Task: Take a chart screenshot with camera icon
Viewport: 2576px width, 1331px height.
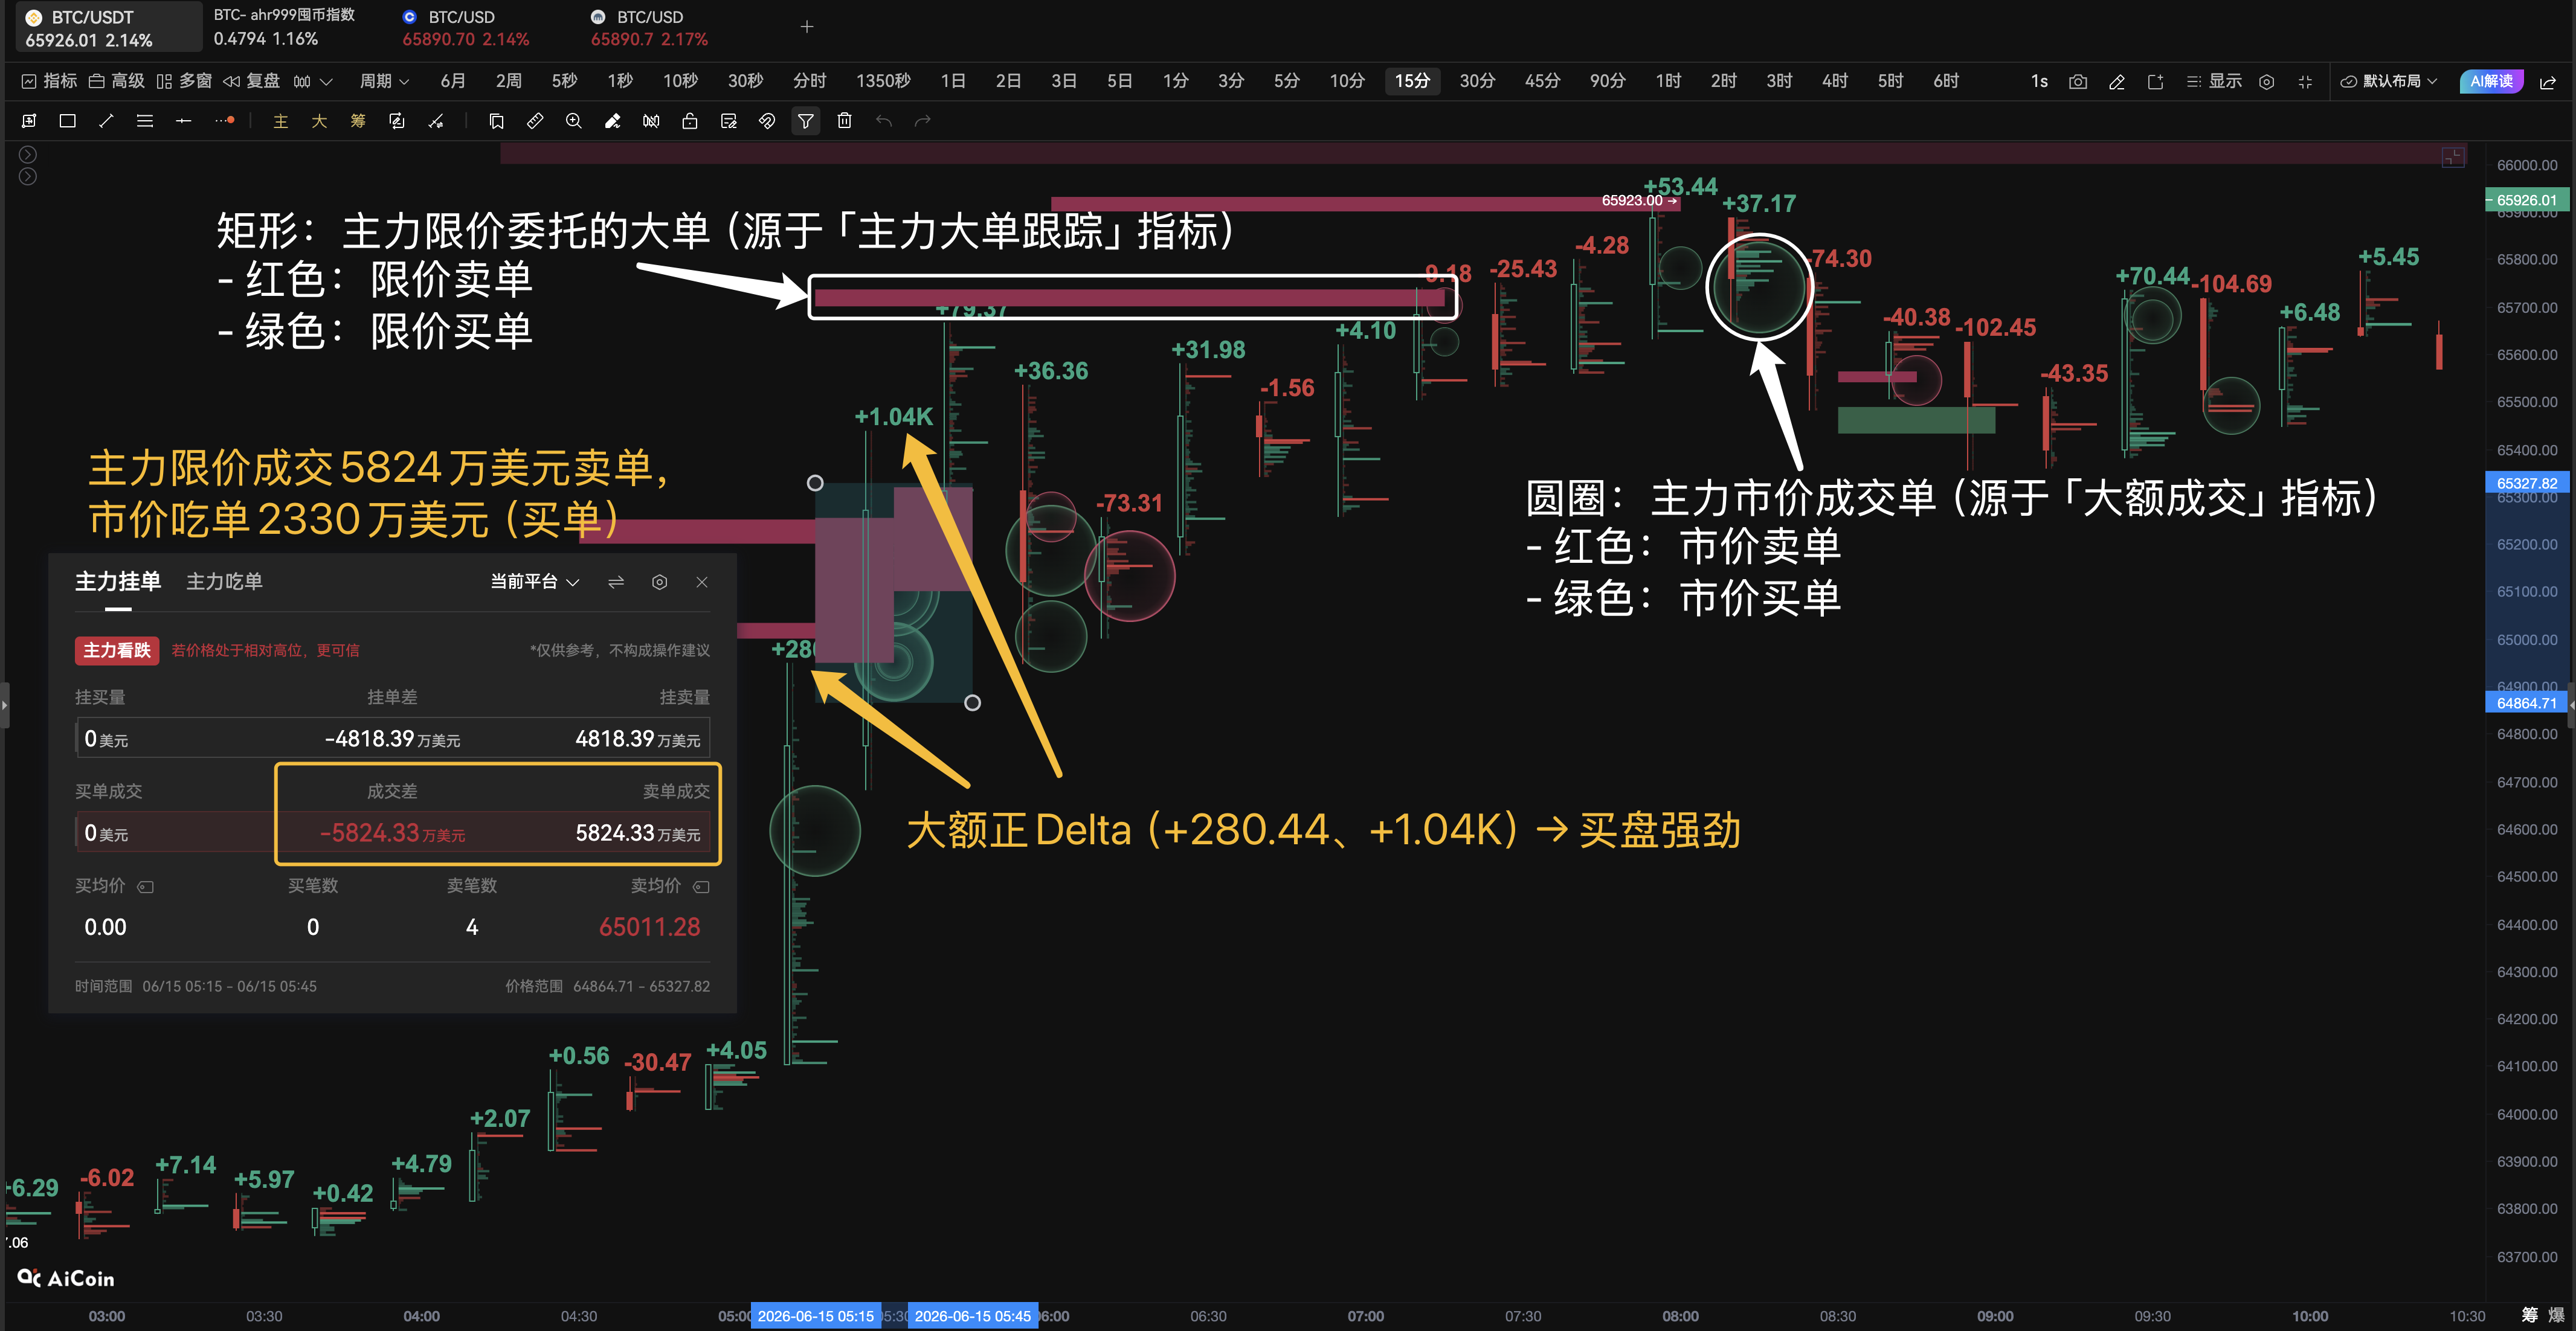Action: 2078,82
